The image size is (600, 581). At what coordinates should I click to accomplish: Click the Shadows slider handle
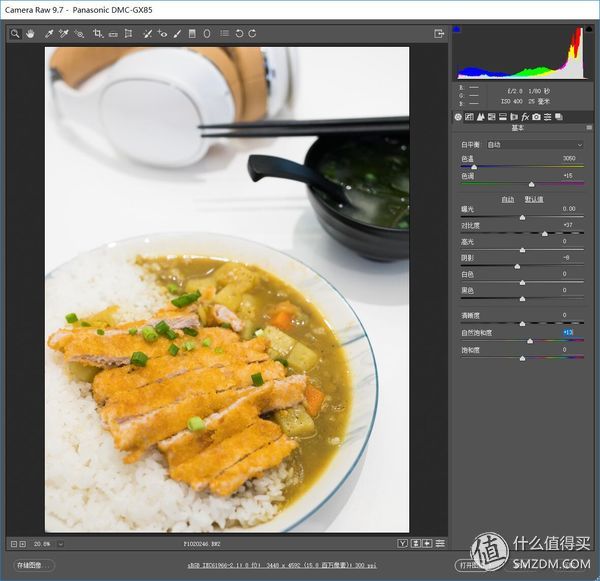coord(517,266)
